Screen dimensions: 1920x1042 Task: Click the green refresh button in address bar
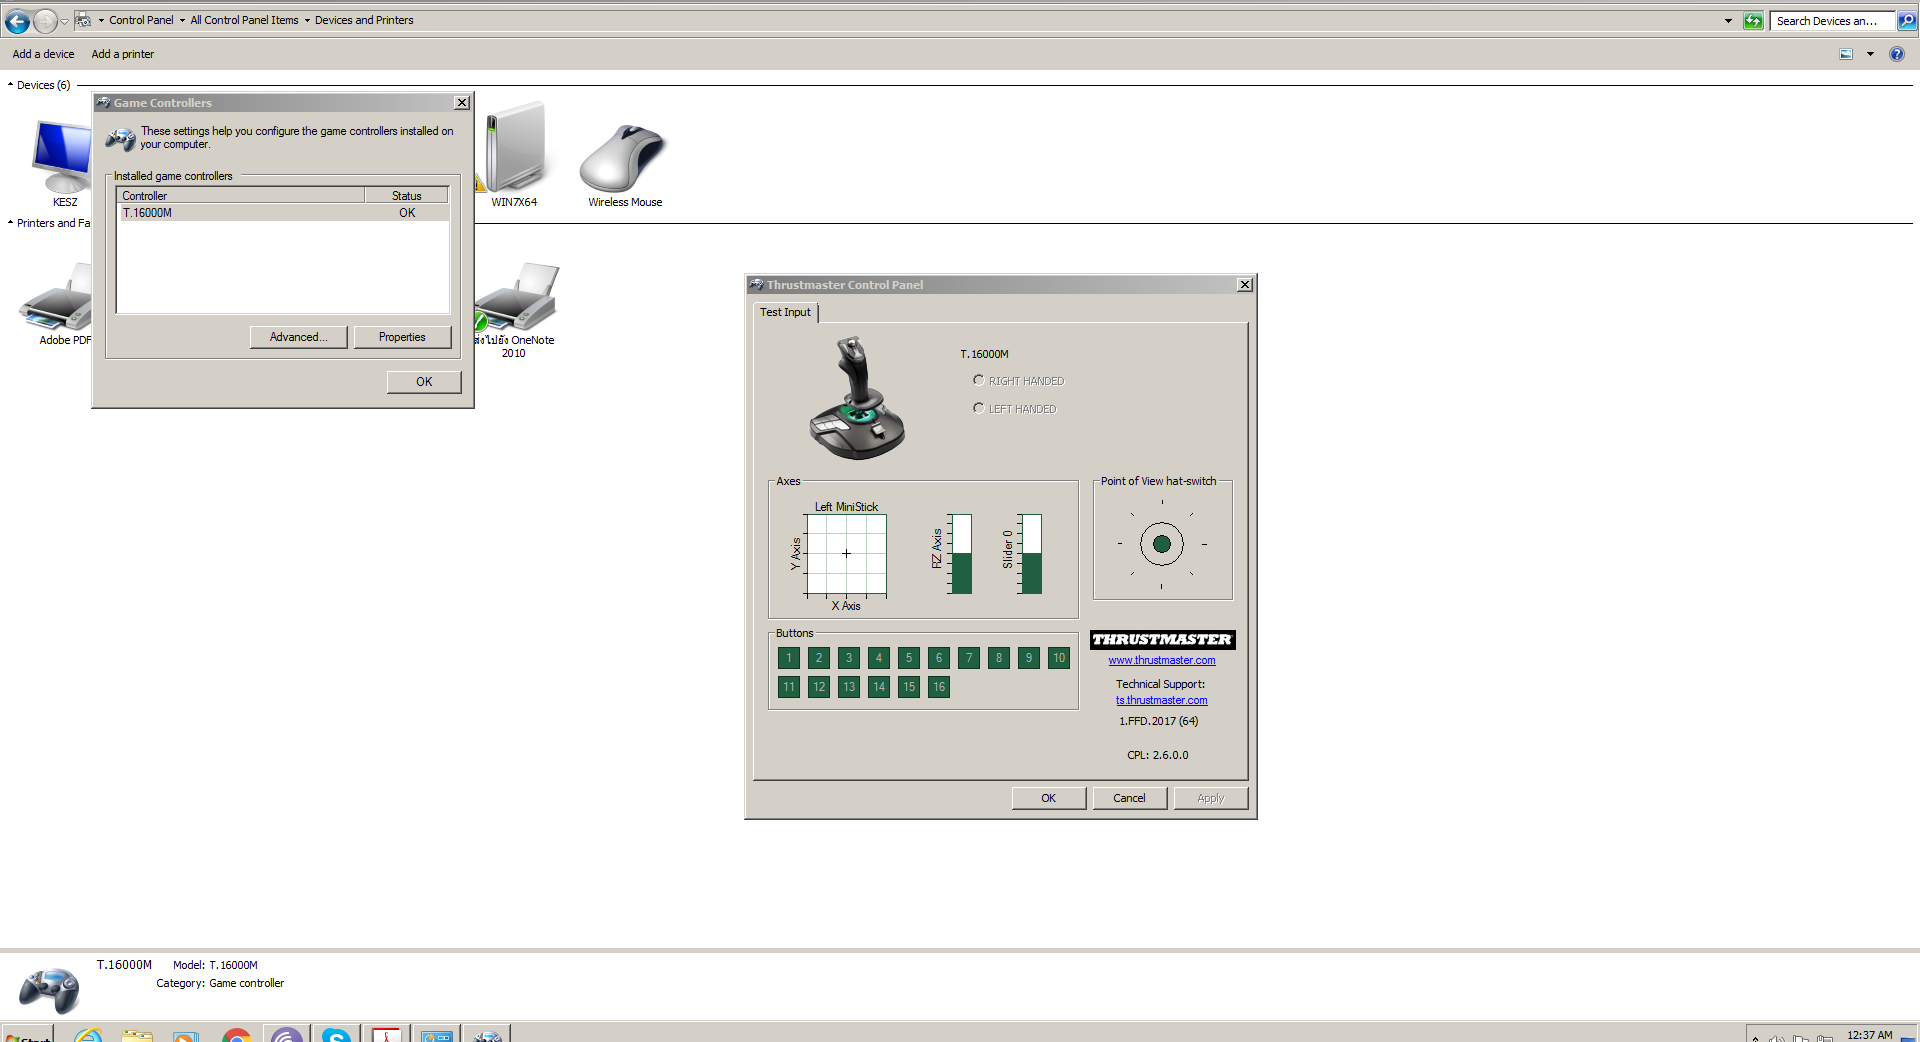(1753, 21)
